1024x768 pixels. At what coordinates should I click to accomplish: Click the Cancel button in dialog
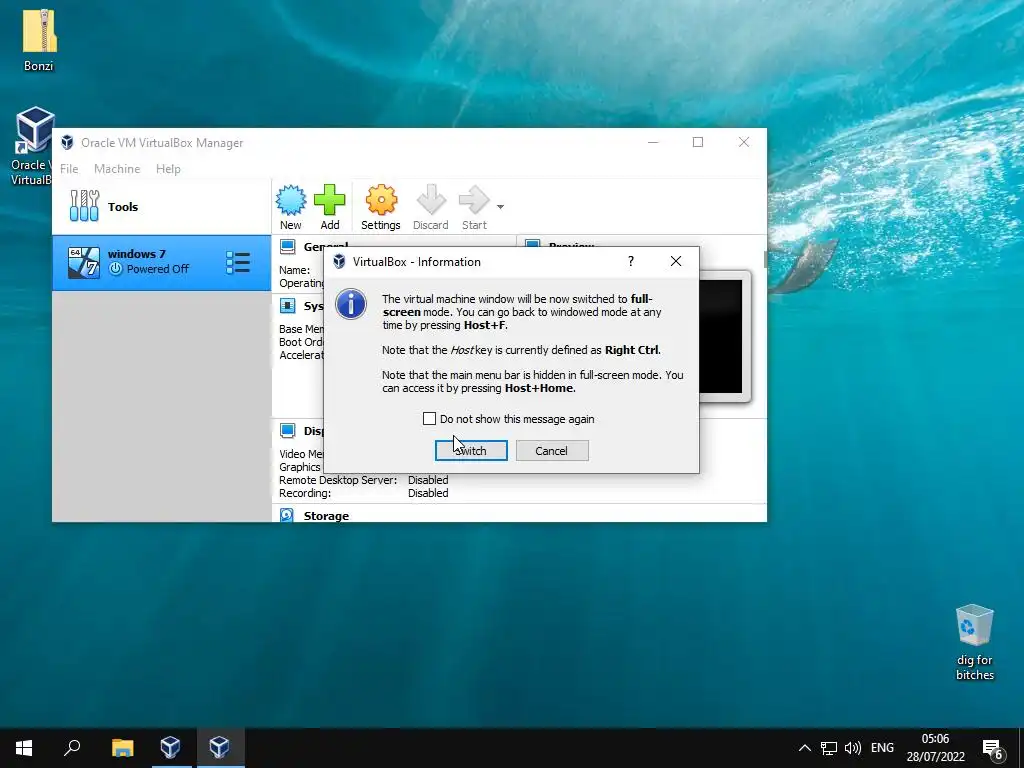tap(552, 451)
